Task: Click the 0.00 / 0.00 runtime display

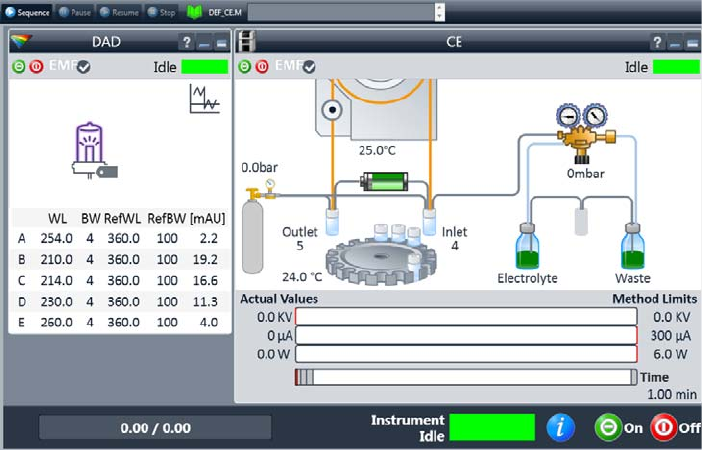Action: (x=155, y=428)
